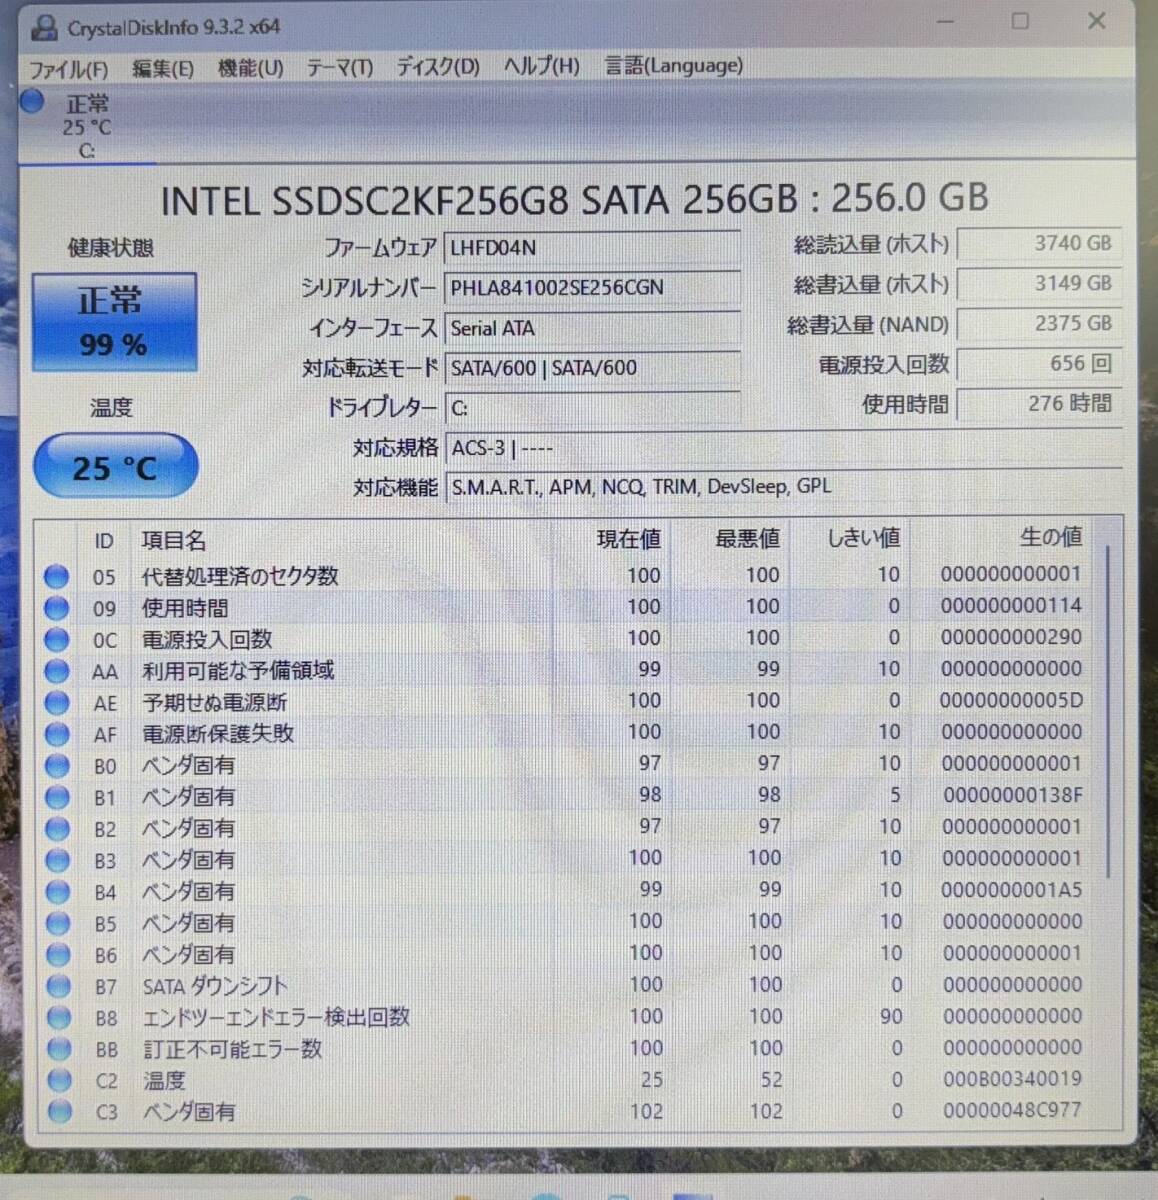Click raw value 000B00340019 in 温度 row

tap(1012, 1079)
